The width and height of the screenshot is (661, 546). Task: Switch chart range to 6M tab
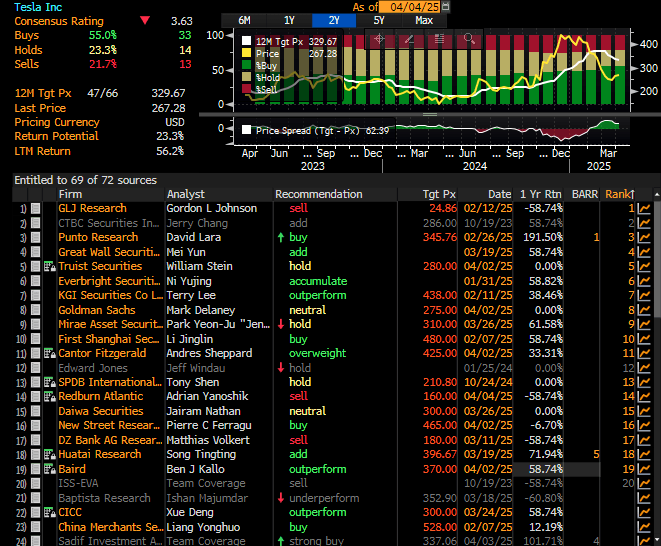coord(244,20)
